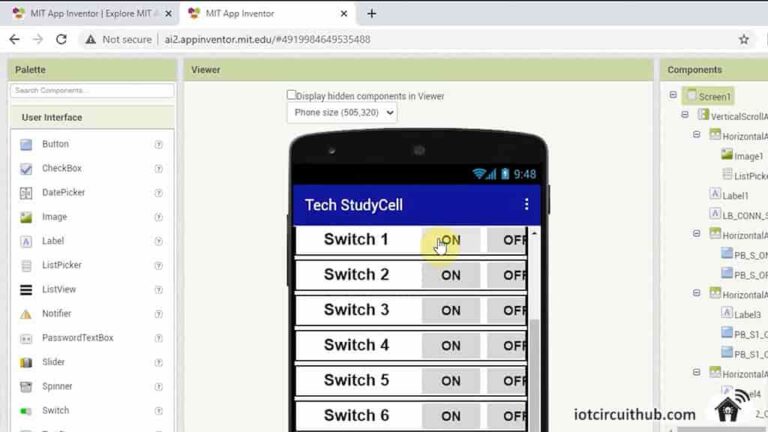Pick the DatePicker palette icon

point(26,193)
